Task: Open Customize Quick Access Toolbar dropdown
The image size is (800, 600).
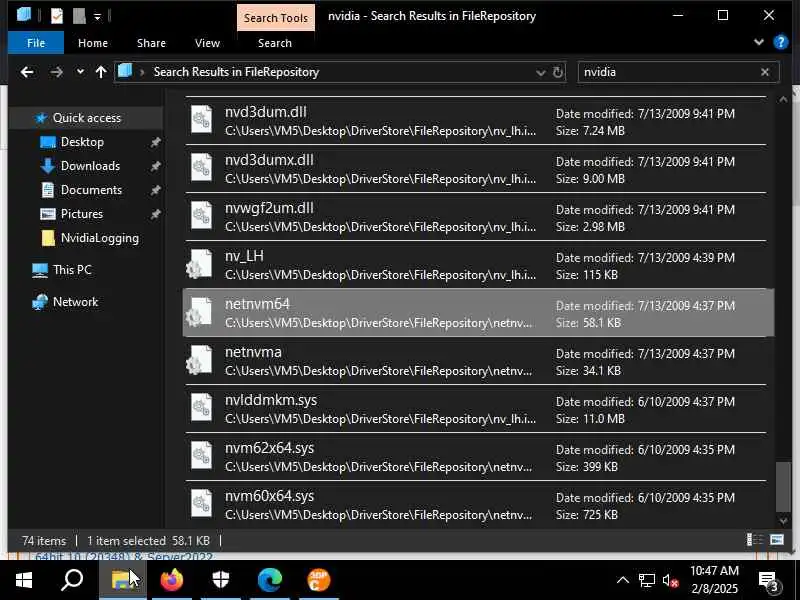Action: pos(97,17)
